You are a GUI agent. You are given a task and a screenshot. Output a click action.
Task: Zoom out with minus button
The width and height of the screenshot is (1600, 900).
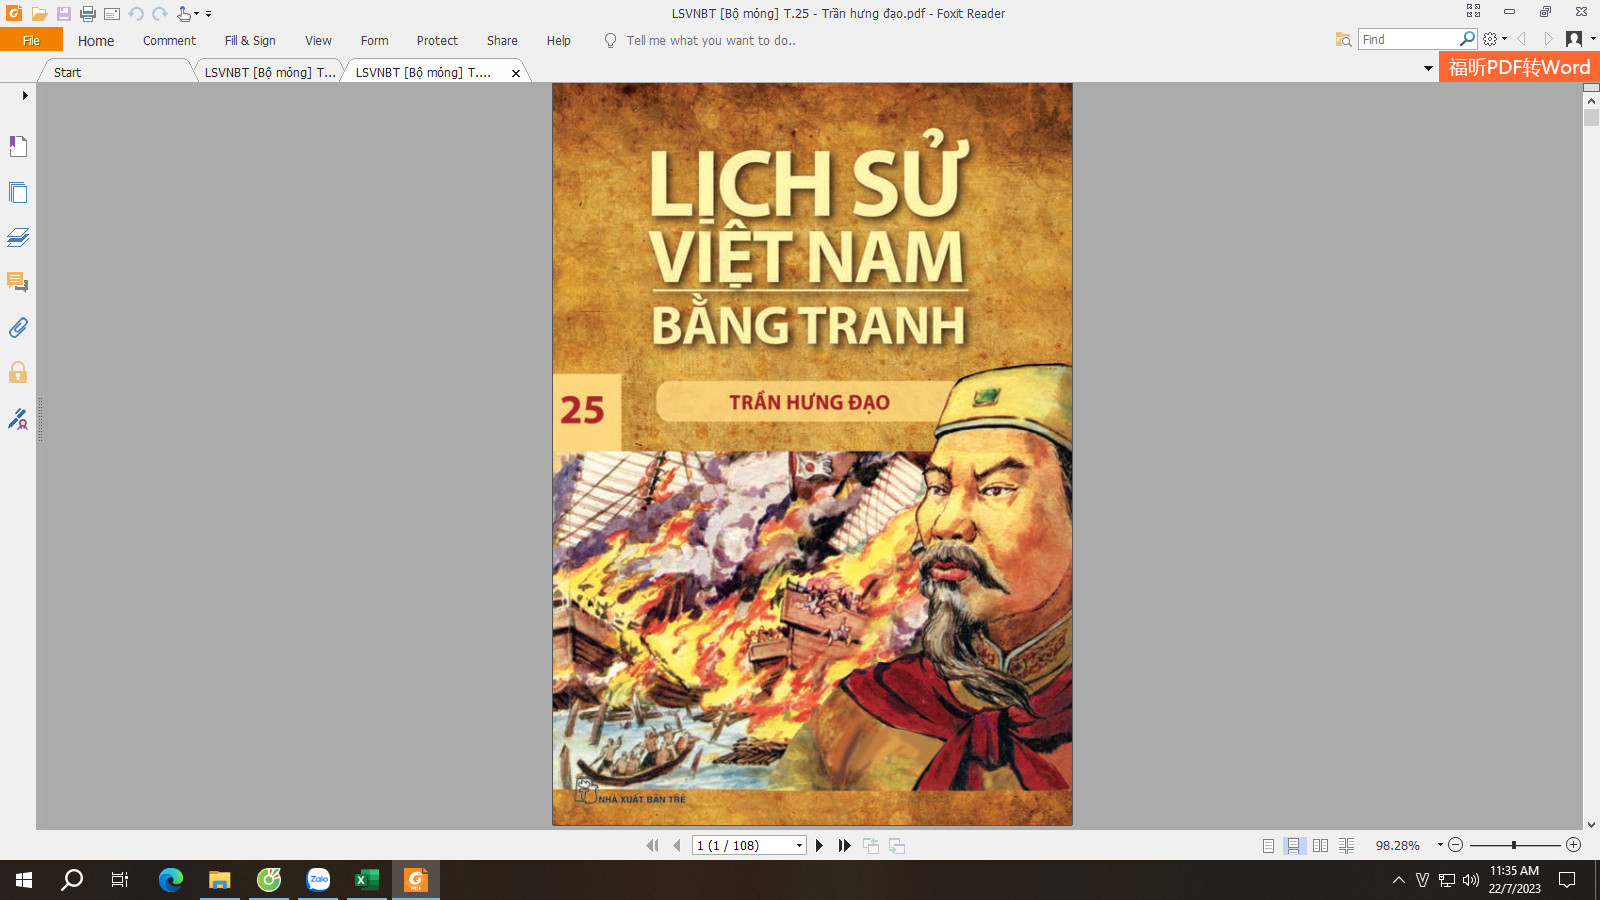(x=1456, y=845)
